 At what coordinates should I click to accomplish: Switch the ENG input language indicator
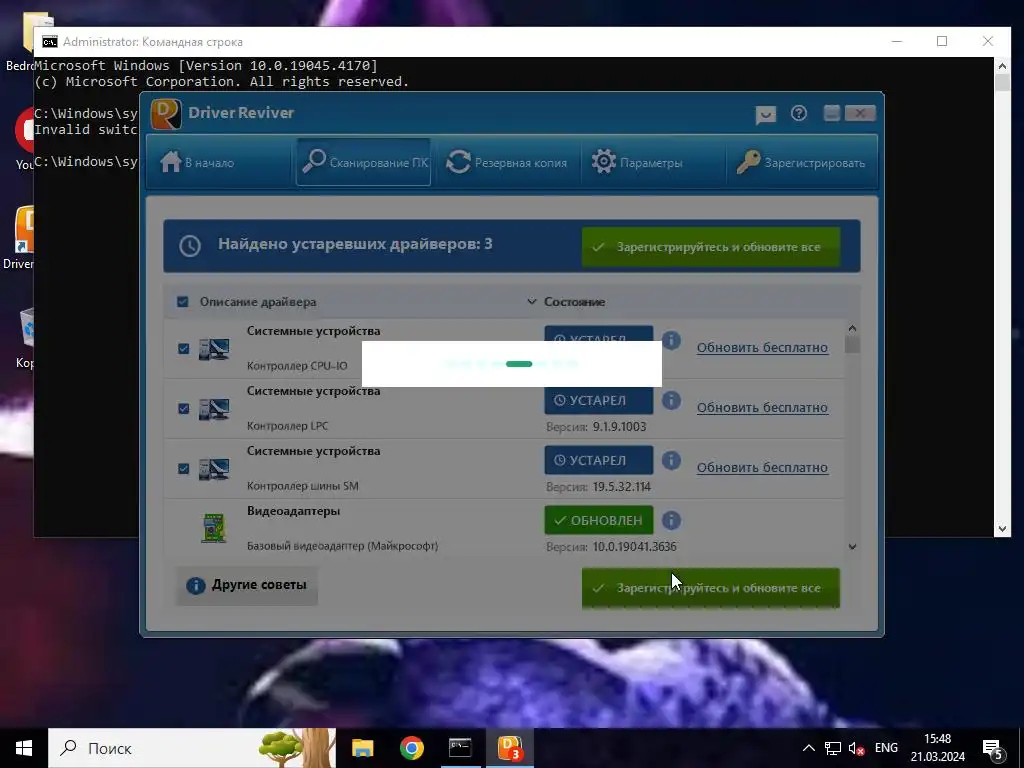pos(886,748)
